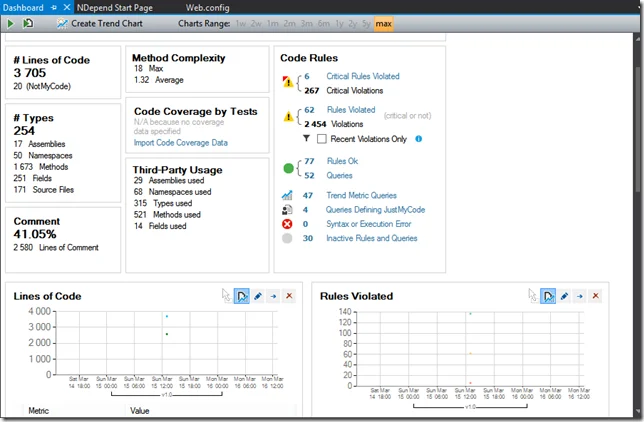Set Charts Range to 2y
Viewport: 644px width, 422px height.
[353, 24]
